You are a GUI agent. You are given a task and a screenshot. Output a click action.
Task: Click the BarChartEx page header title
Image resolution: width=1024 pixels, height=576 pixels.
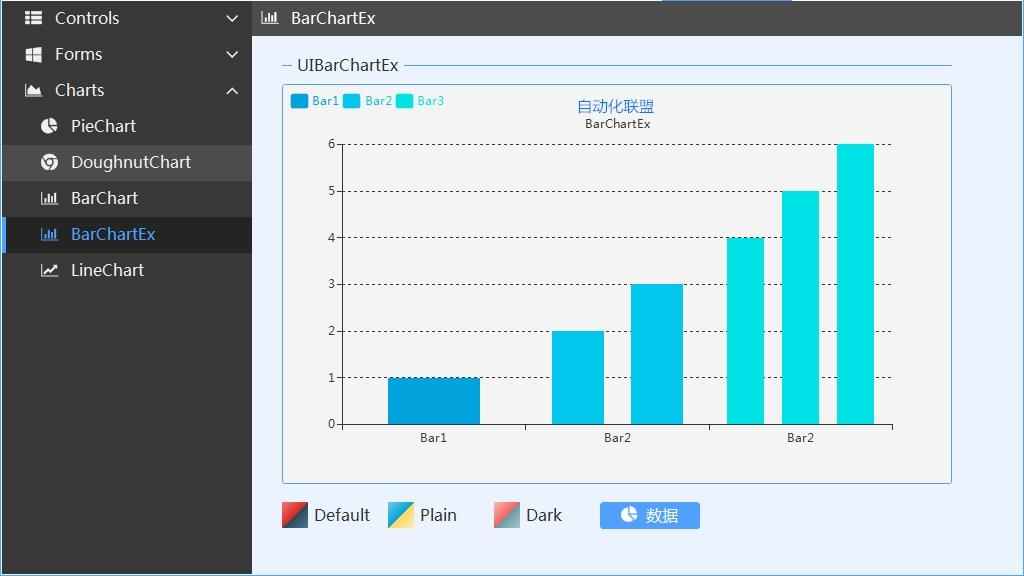click(x=333, y=18)
